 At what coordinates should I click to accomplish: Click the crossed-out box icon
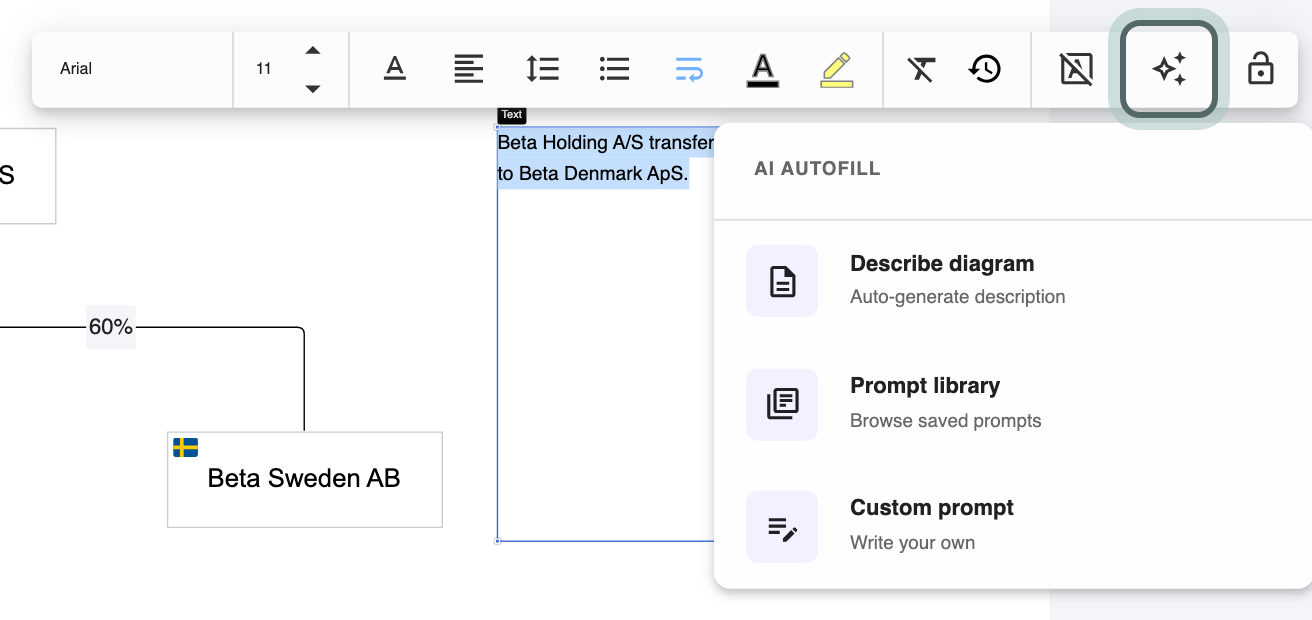pyautogui.click(x=1076, y=69)
